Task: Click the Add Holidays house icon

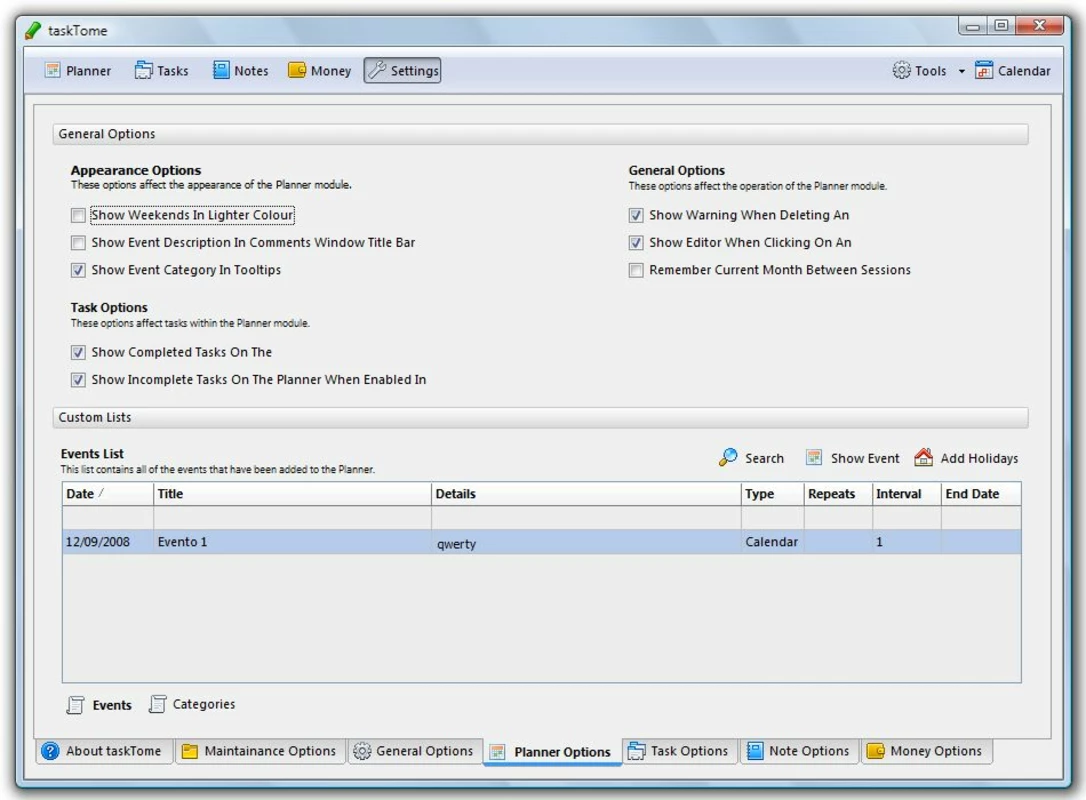Action: [923, 457]
